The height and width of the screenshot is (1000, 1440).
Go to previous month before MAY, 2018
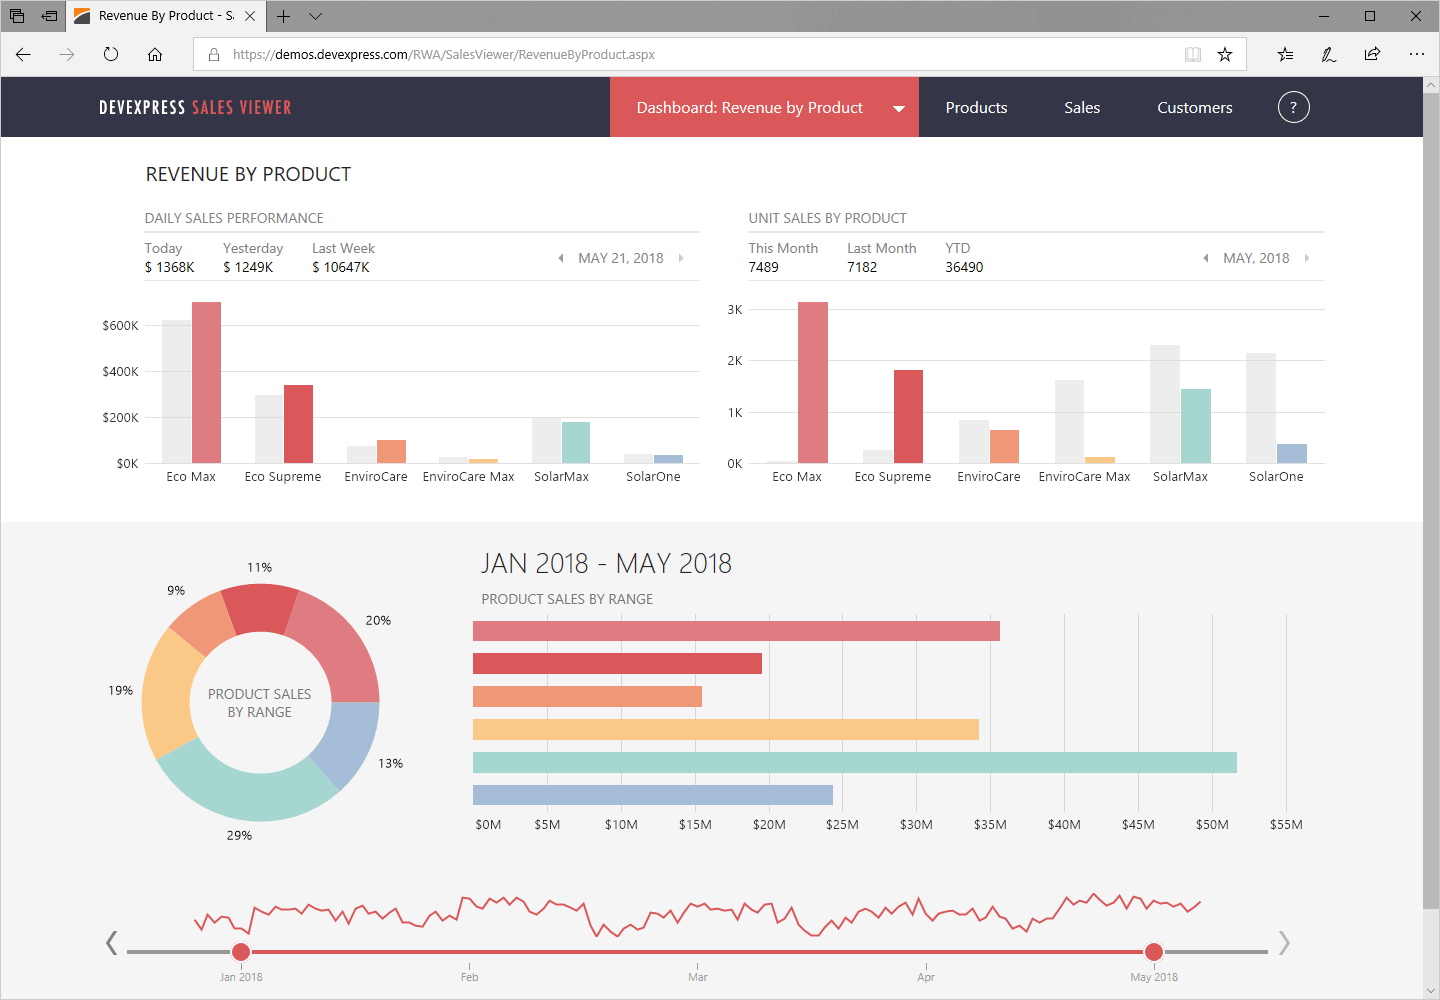click(1206, 258)
